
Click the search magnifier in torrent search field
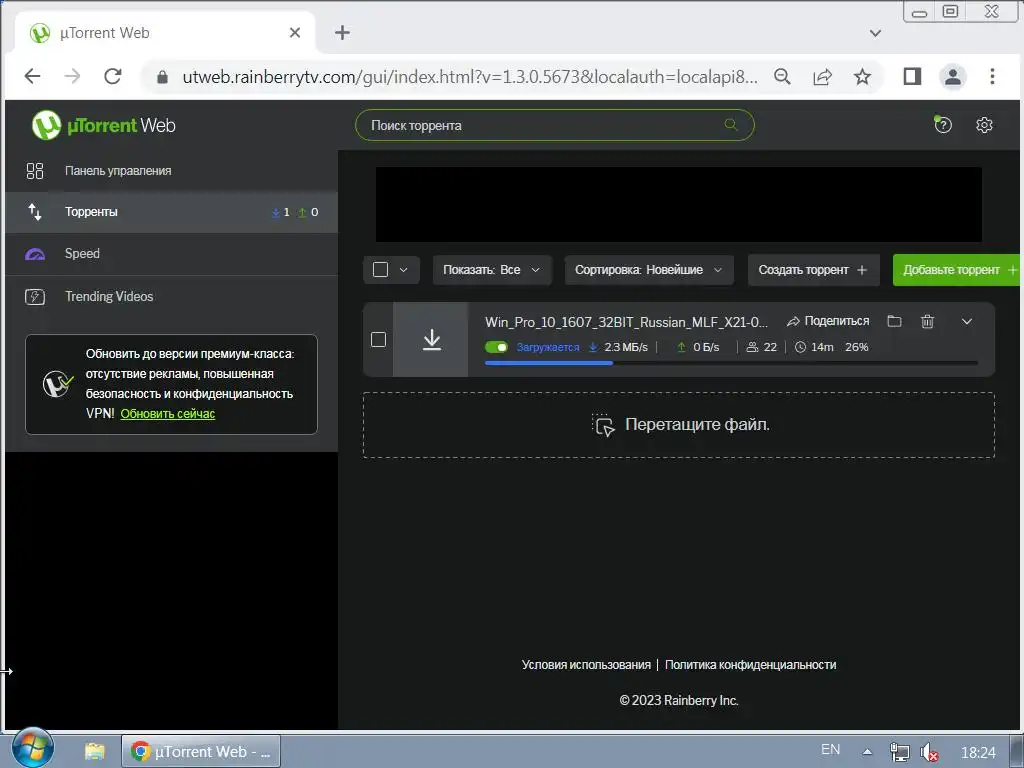(731, 124)
